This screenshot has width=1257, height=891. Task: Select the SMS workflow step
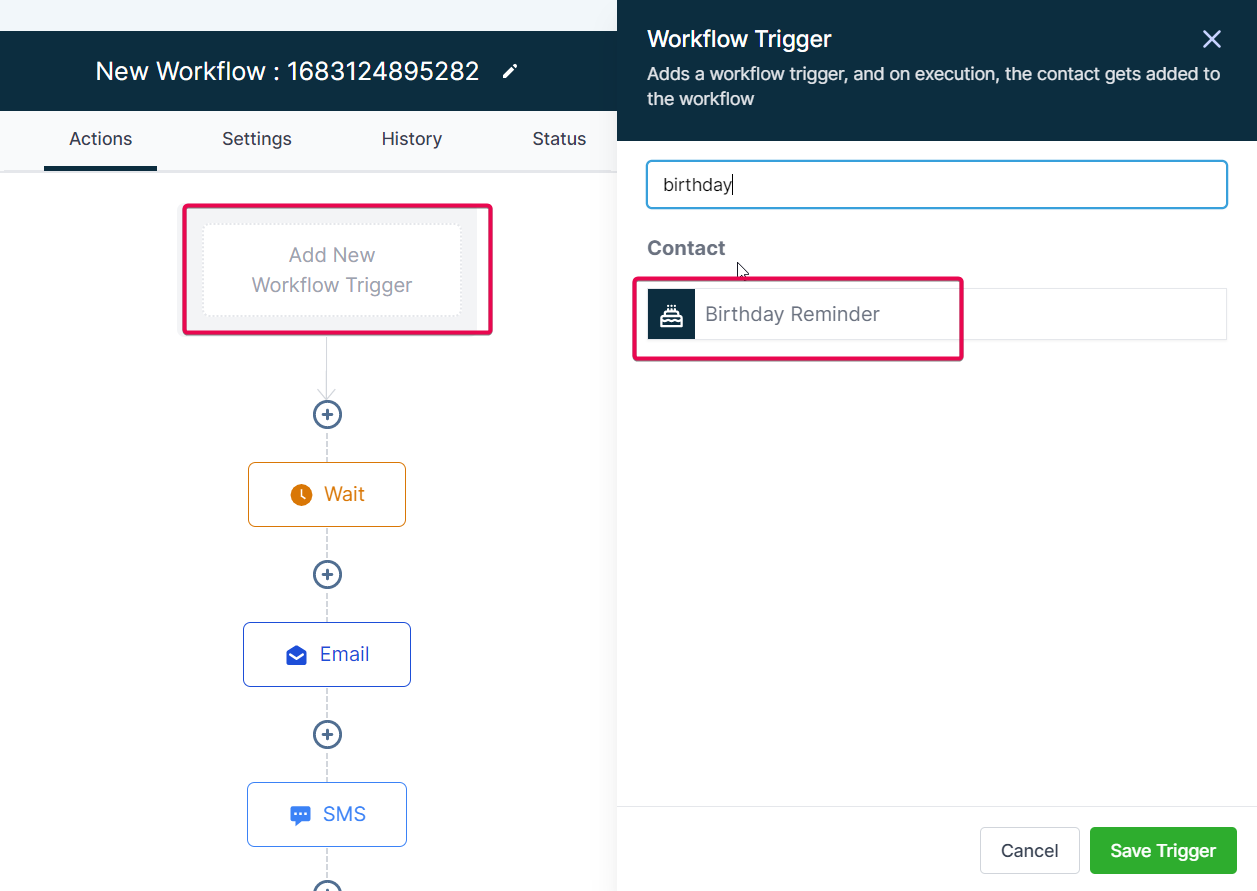point(327,814)
